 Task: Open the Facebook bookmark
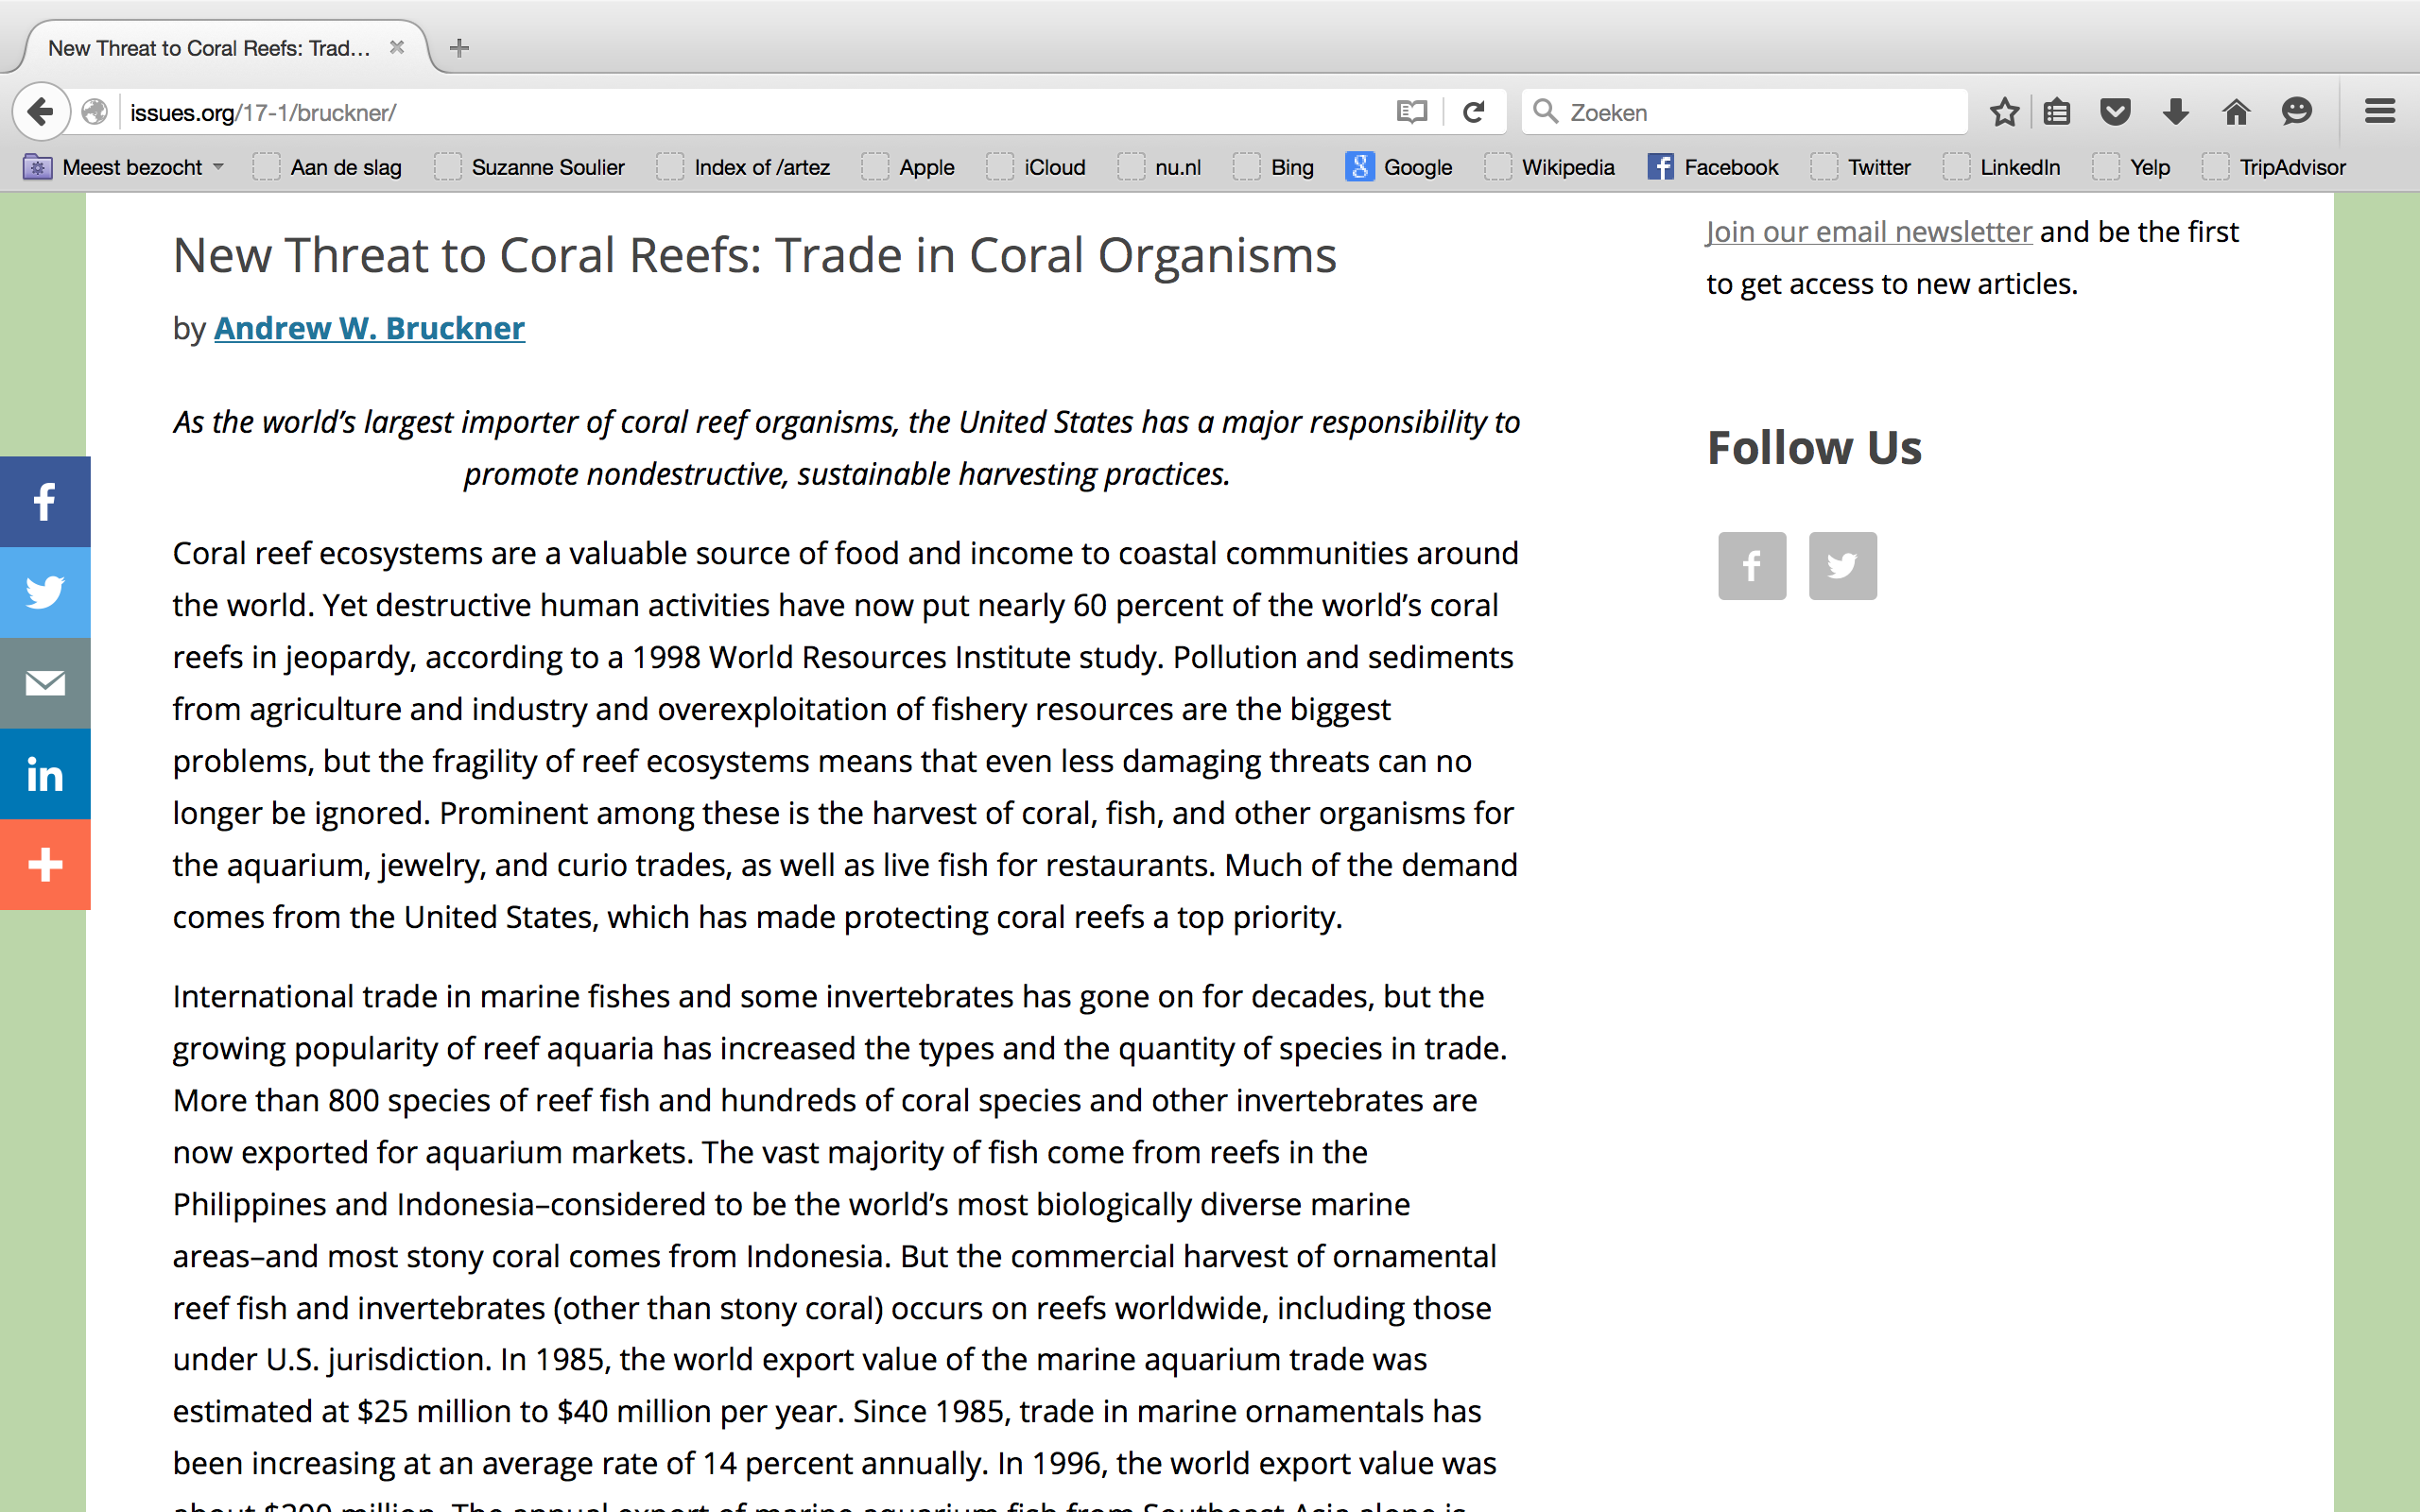click(x=1713, y=167)
